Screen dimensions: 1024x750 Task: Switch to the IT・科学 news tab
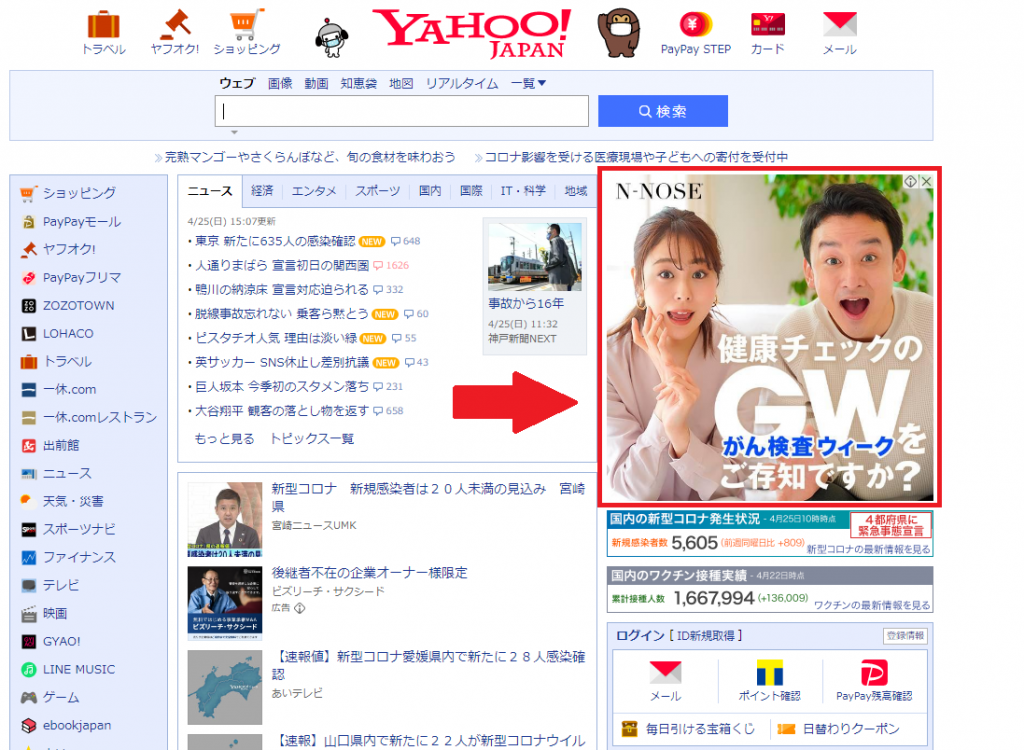[523, 191]
